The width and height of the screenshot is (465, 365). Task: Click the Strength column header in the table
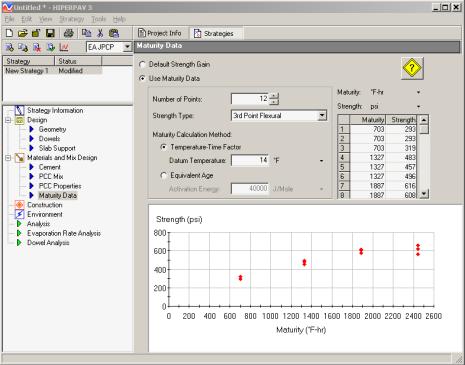[x=401, y=120]
